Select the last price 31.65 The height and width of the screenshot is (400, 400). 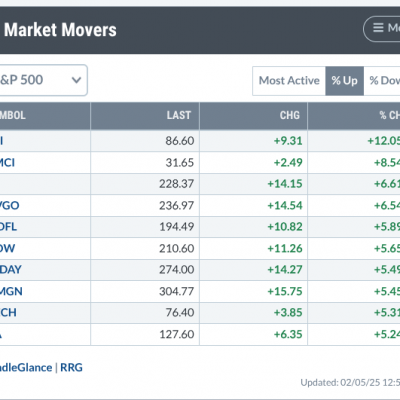click(x=180, y=162)
